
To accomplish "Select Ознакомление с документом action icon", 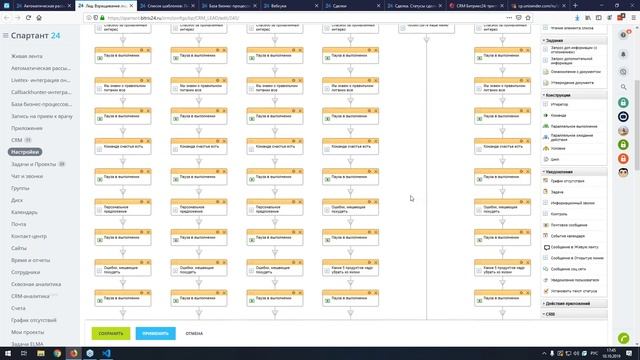I will pyautogui.click(x=546, y=72).
